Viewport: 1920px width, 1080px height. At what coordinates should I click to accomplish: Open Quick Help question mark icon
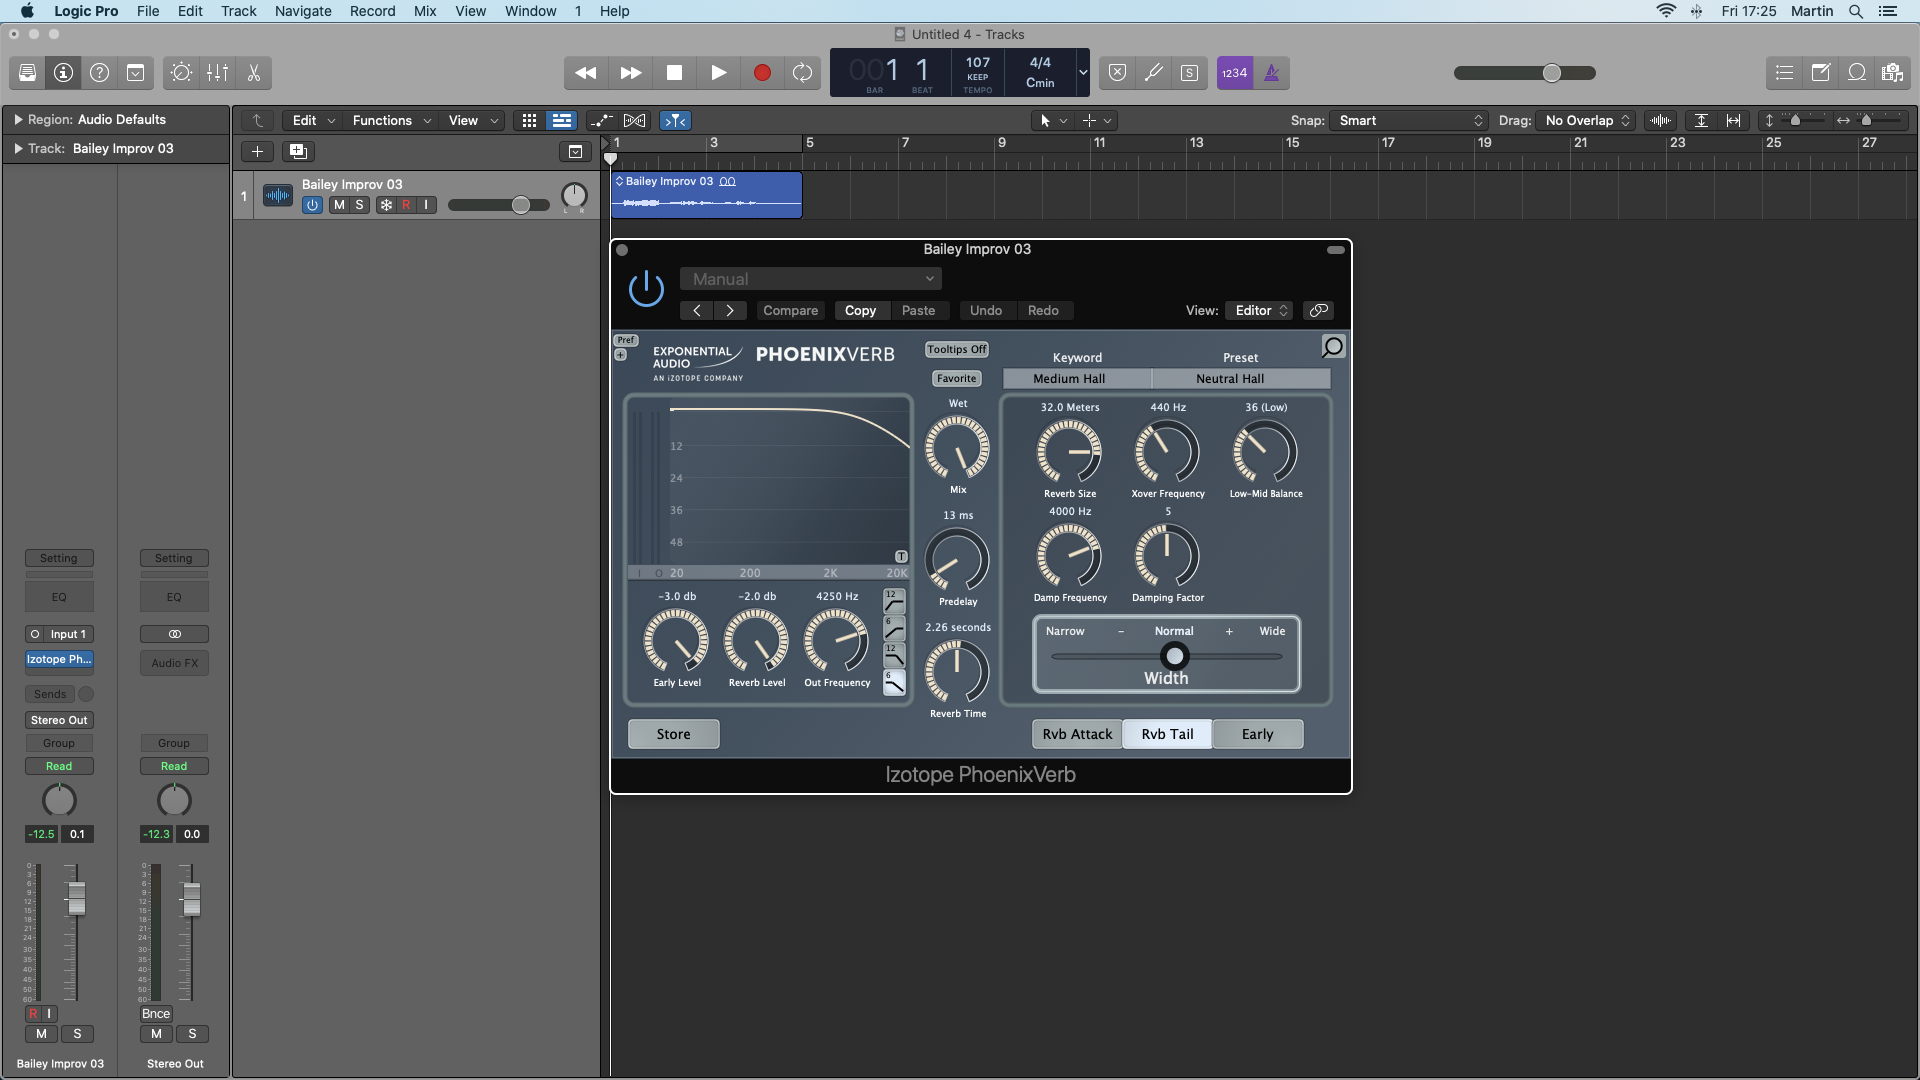(x=99, y=73)
